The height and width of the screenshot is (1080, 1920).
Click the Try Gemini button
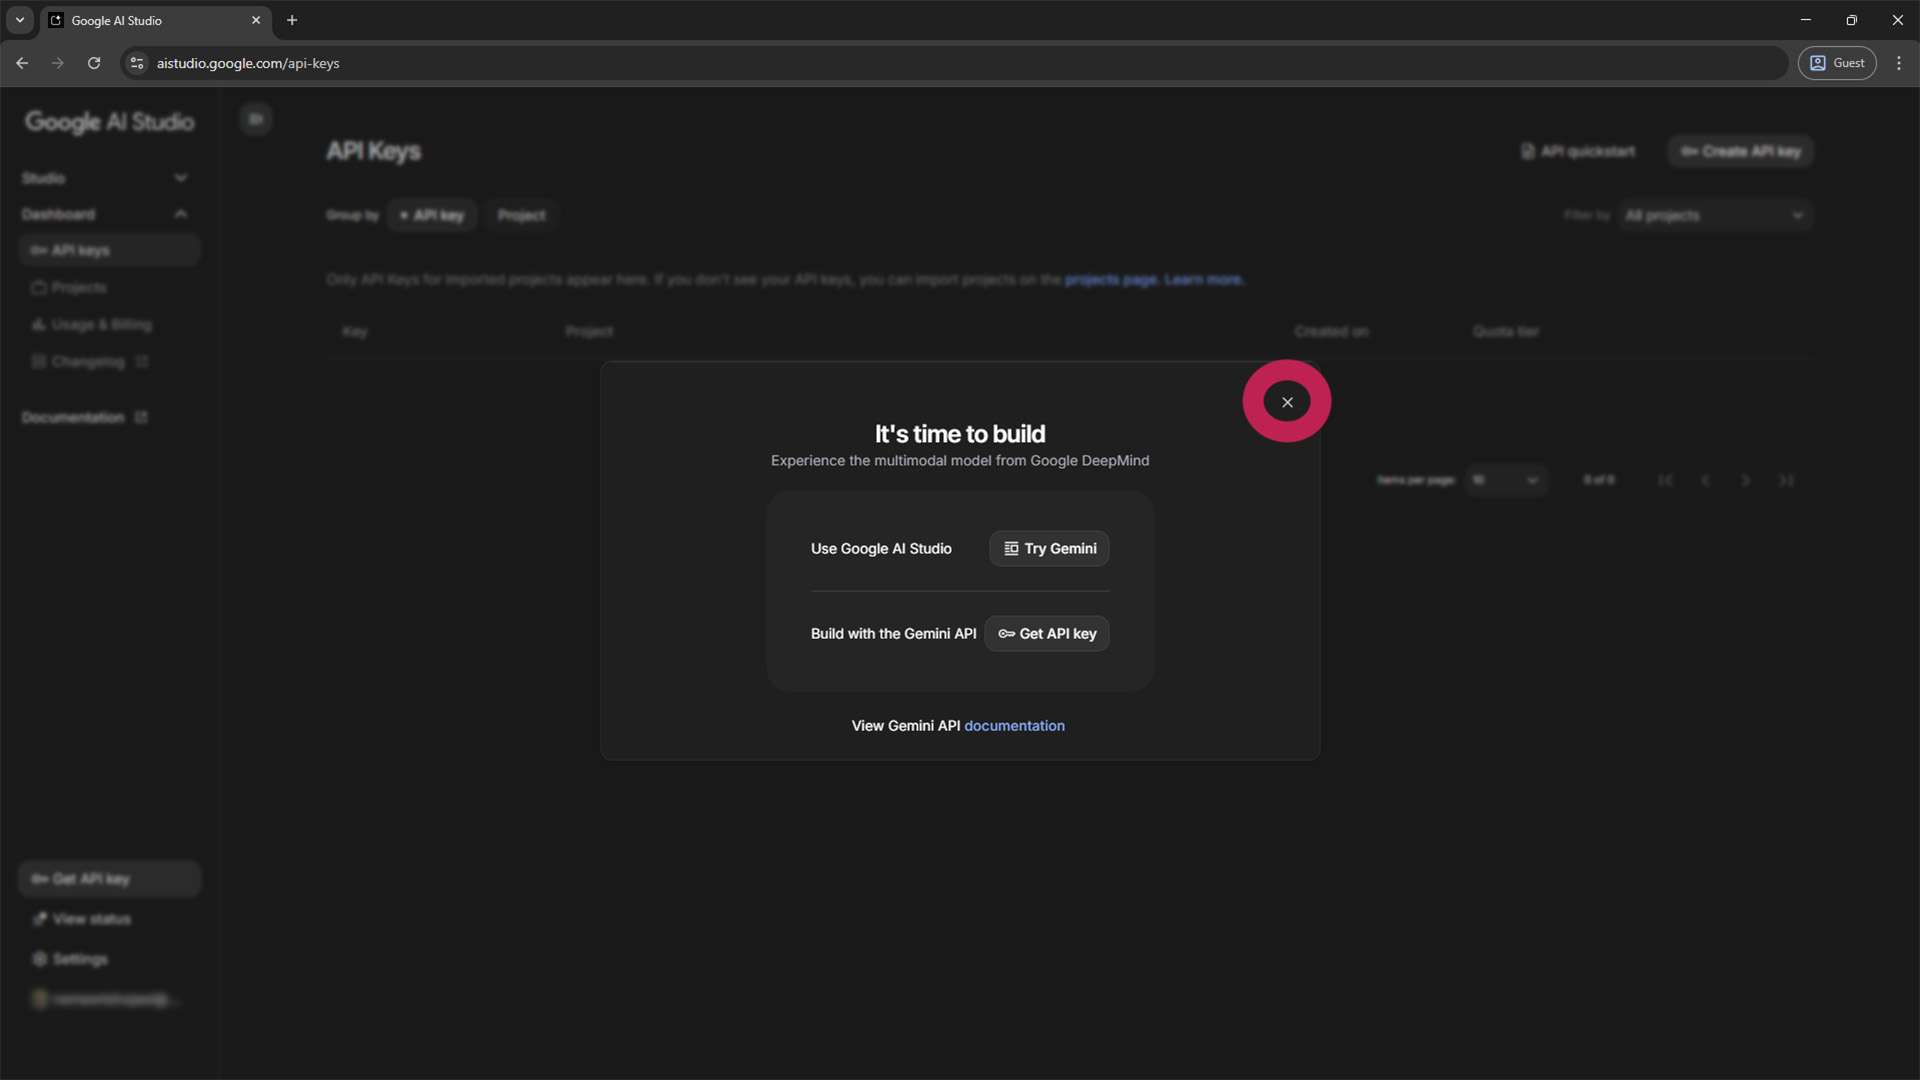click(x=1049, y=548)
